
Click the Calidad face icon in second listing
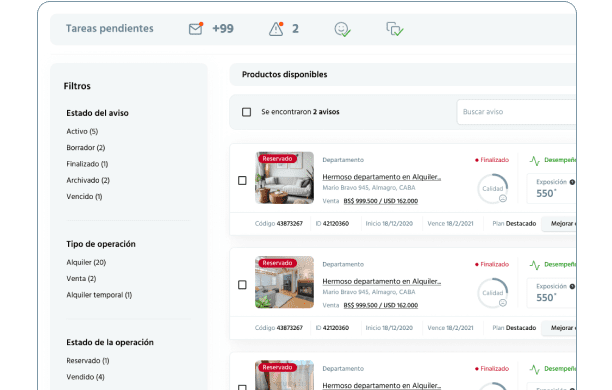click(503, 303)
